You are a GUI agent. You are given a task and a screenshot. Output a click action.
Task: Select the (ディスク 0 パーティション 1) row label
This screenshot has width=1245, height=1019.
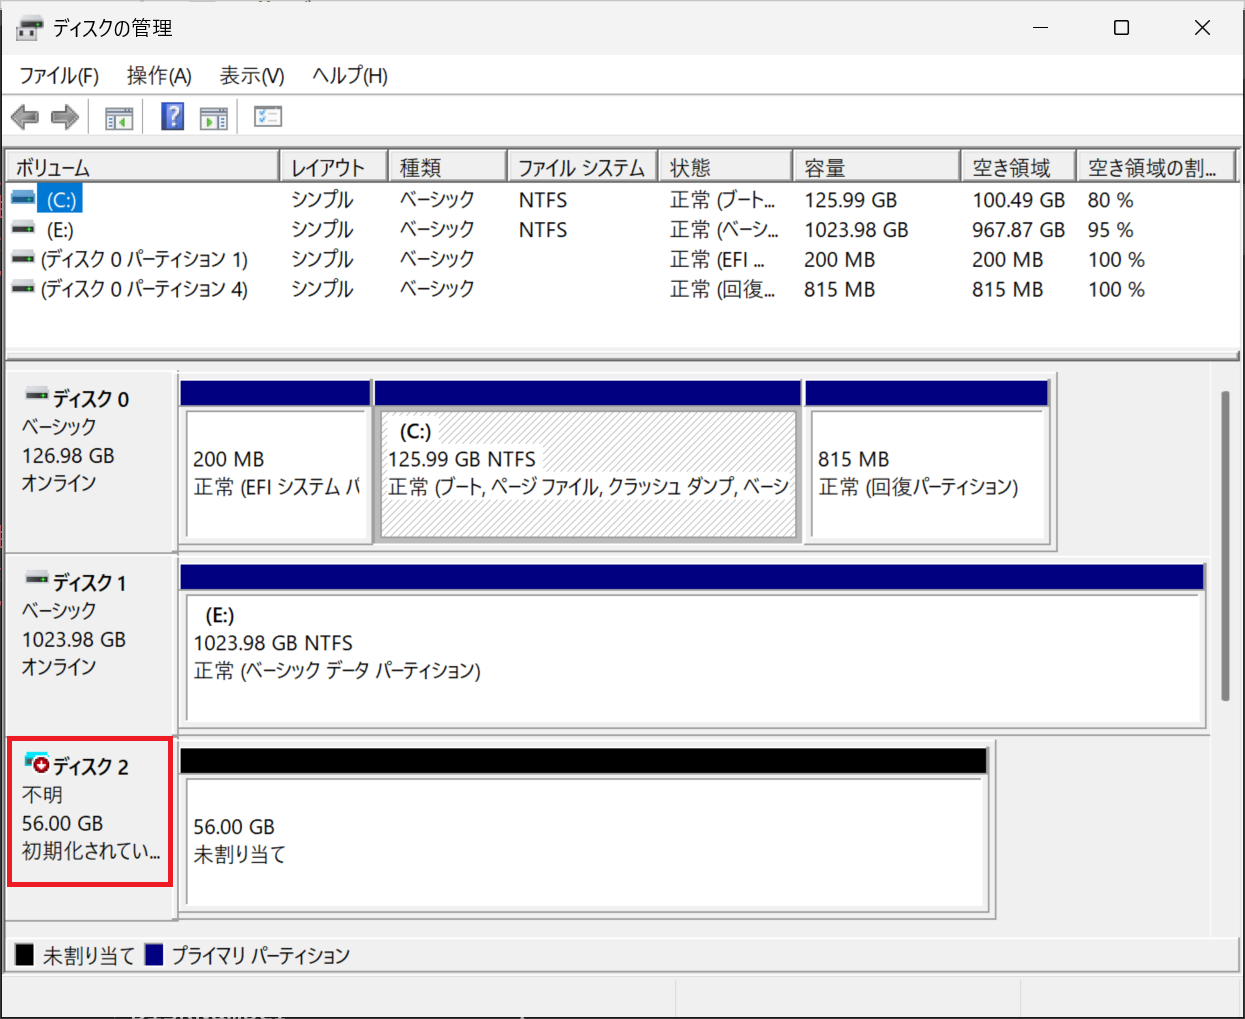[144, 260]
